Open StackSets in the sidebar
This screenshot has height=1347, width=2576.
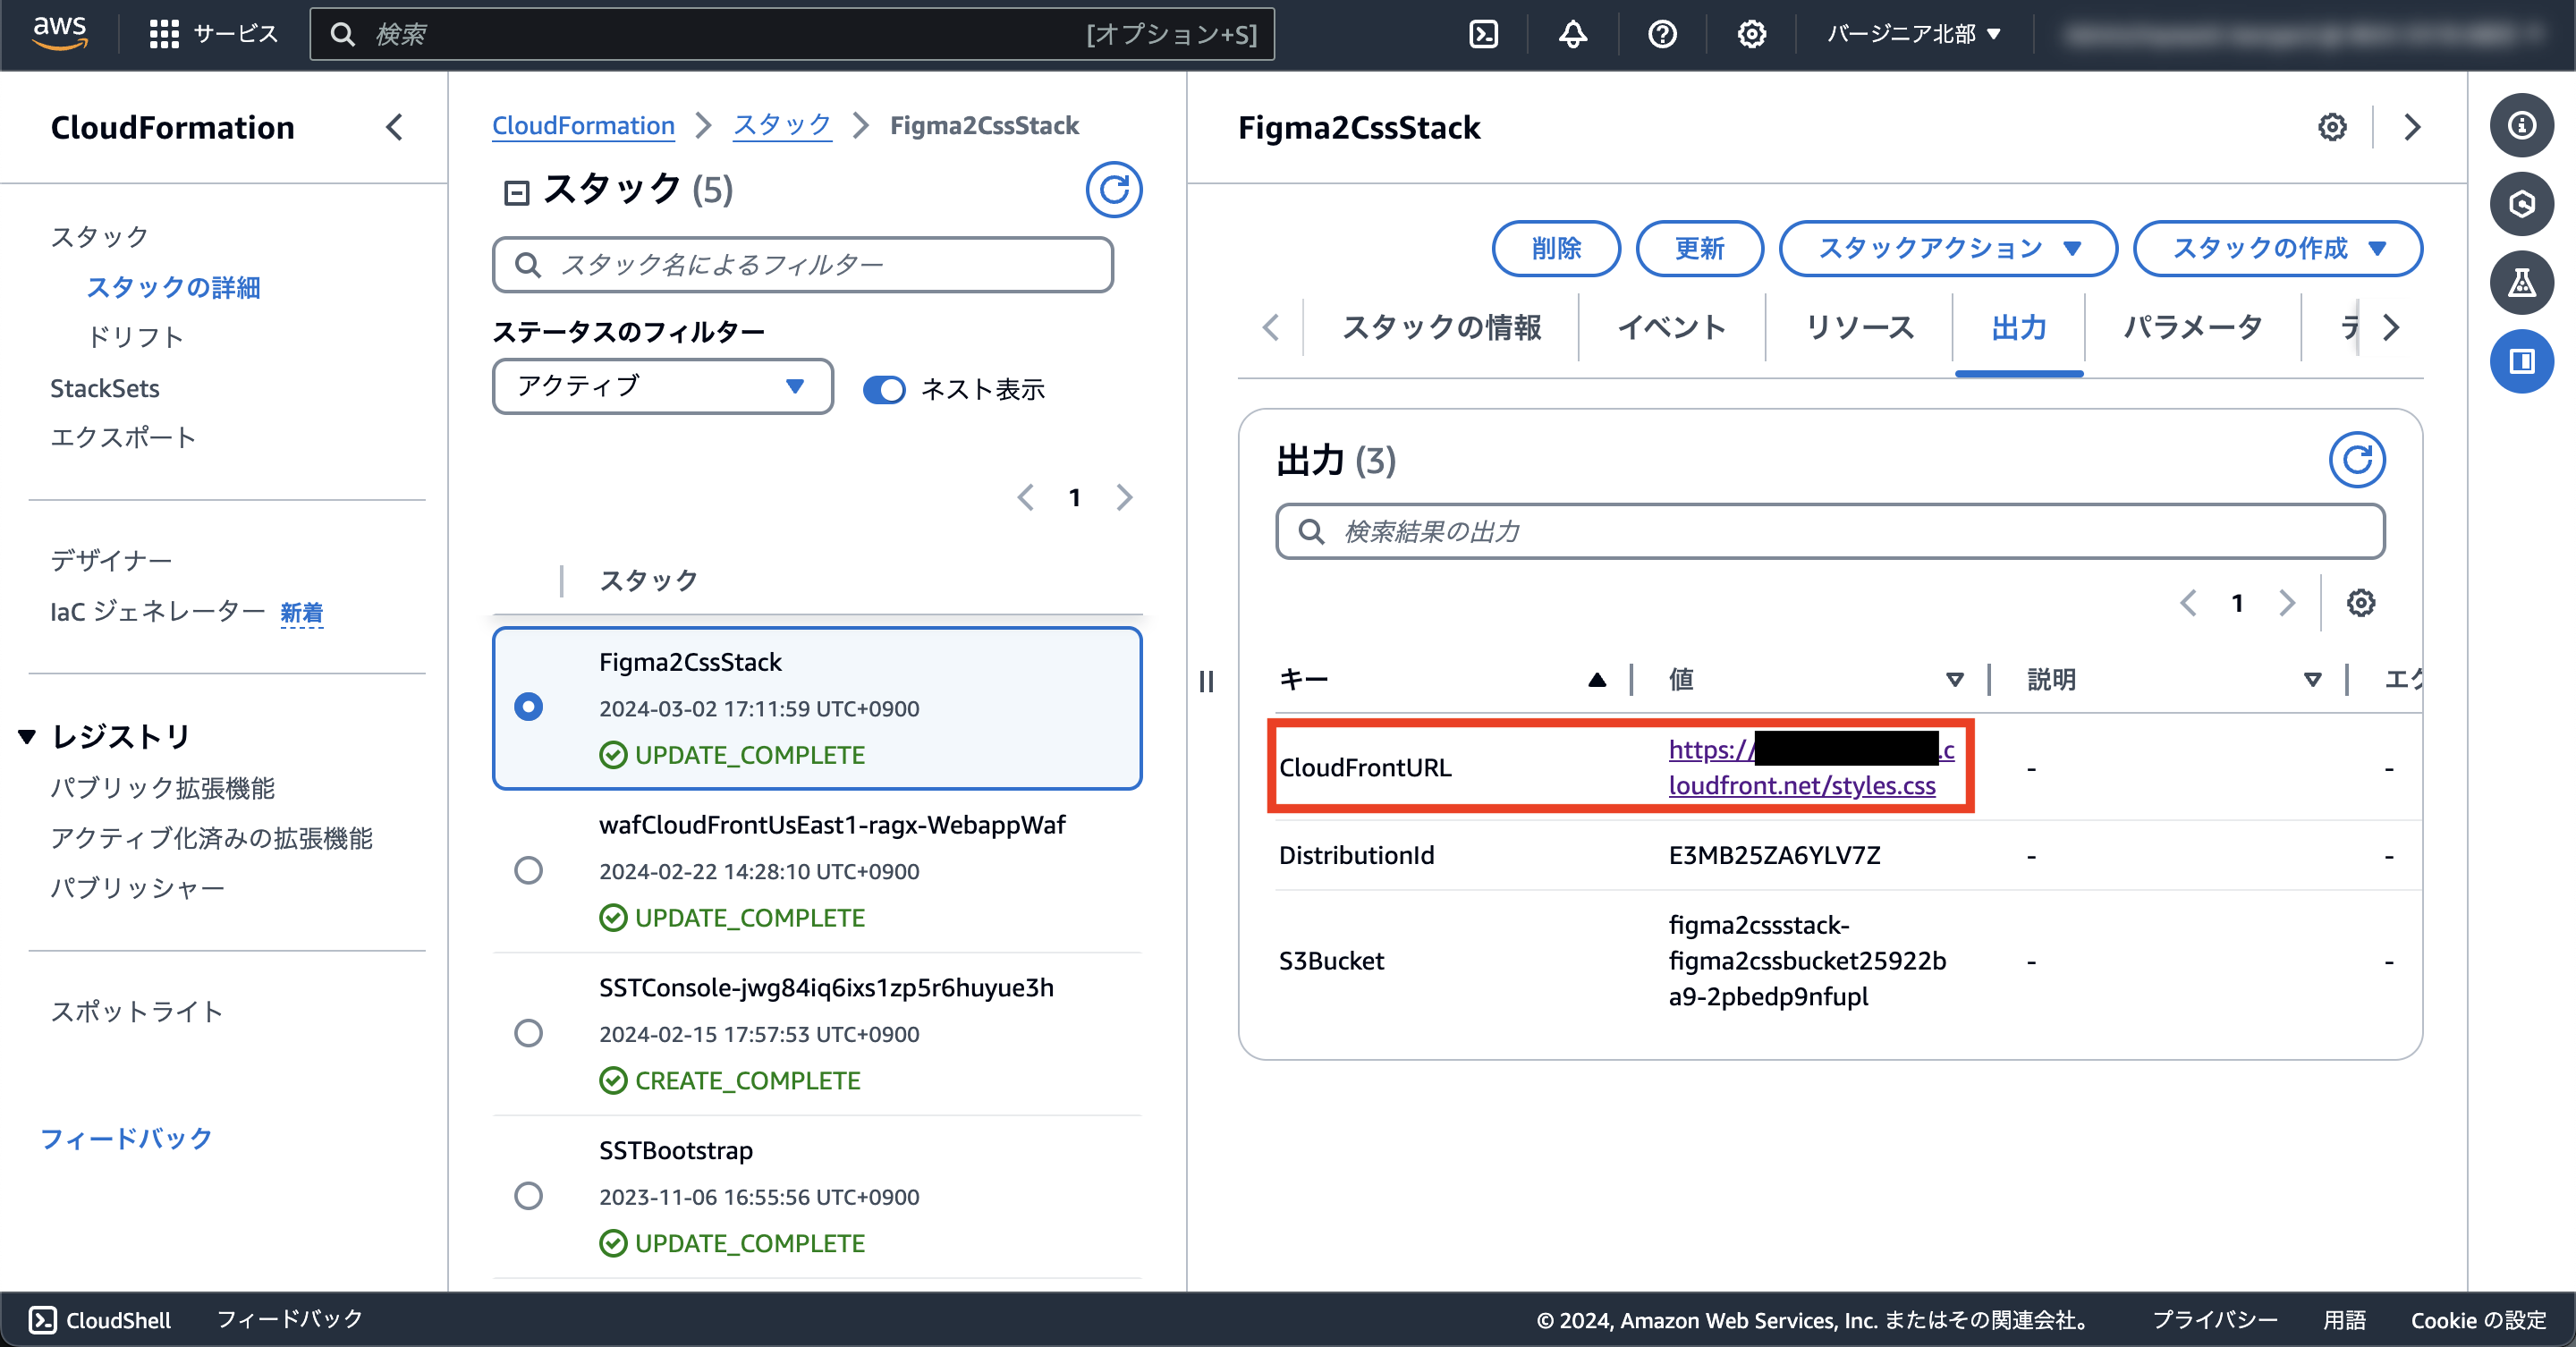pyautogui.click(x=105, y=388)
